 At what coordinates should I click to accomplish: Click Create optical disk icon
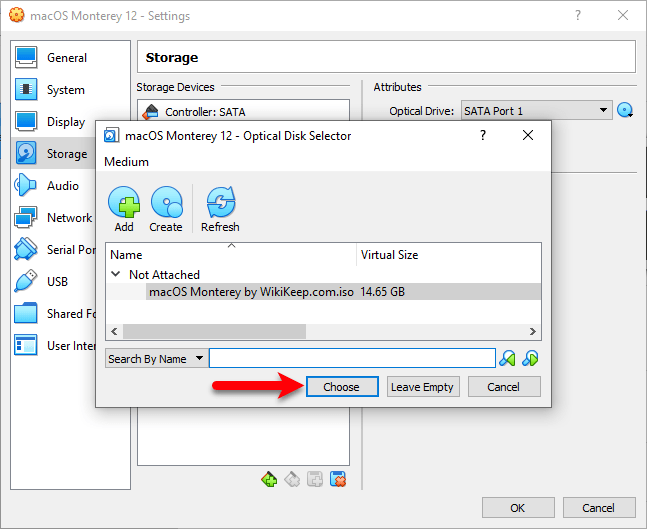tap(167, 202)
